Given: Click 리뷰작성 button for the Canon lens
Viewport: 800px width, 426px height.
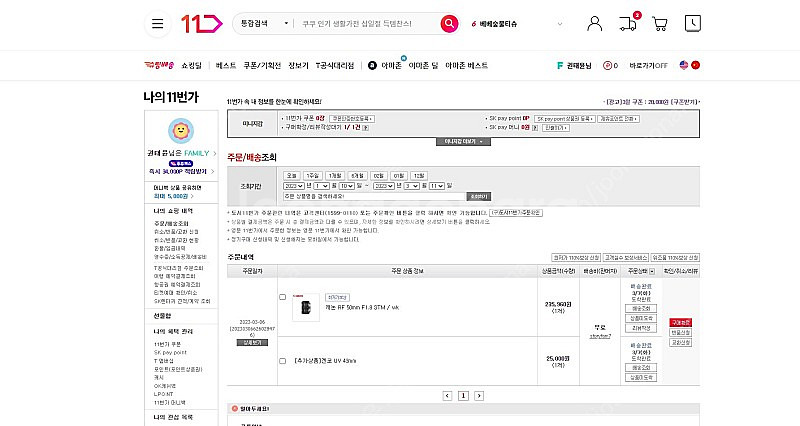Looking at the screenshot, I should tap(641, 328).
